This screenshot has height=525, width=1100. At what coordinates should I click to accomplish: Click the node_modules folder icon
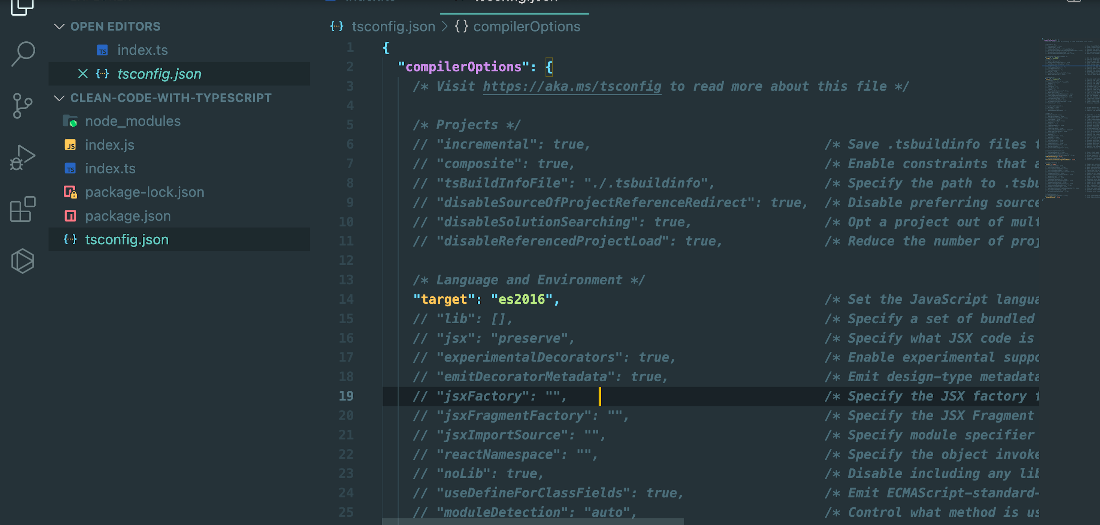(x=70, y=121)
